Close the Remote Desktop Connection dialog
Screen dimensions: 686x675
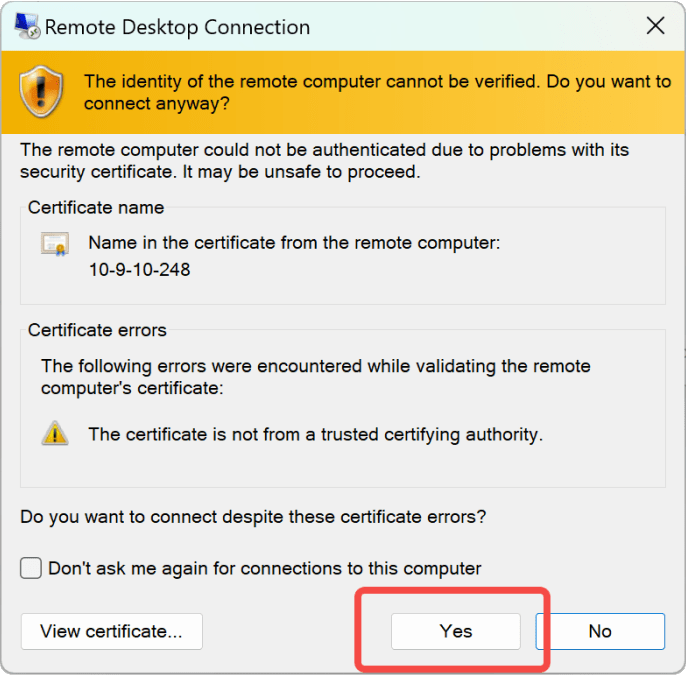(x=655, y=26)
